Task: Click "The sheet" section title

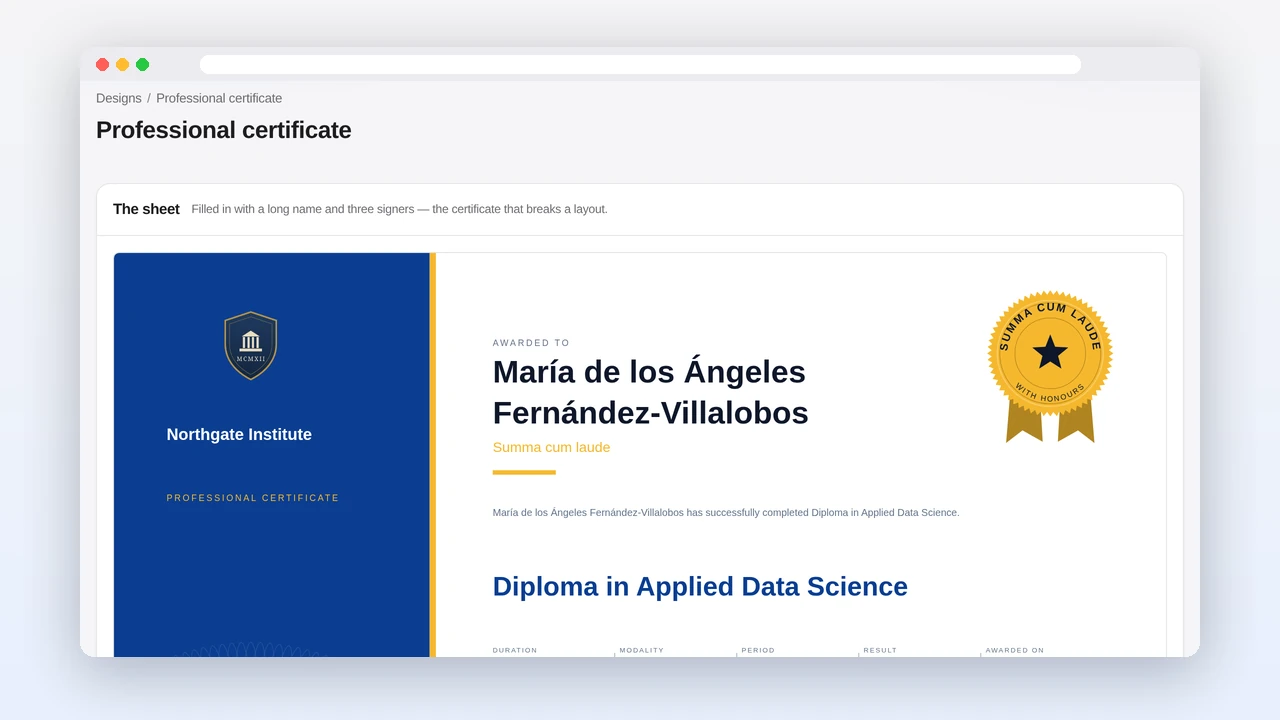Action: (x=146, y=209)
